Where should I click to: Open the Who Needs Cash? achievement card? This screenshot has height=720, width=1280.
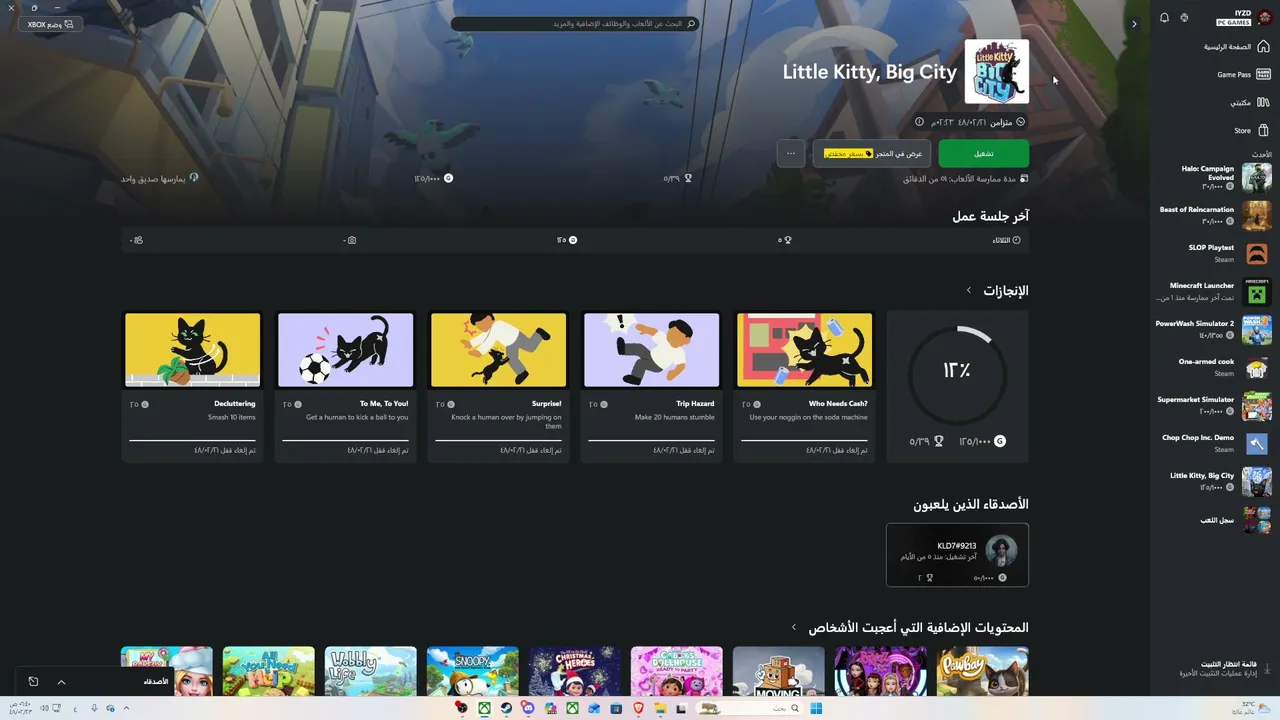805,386
